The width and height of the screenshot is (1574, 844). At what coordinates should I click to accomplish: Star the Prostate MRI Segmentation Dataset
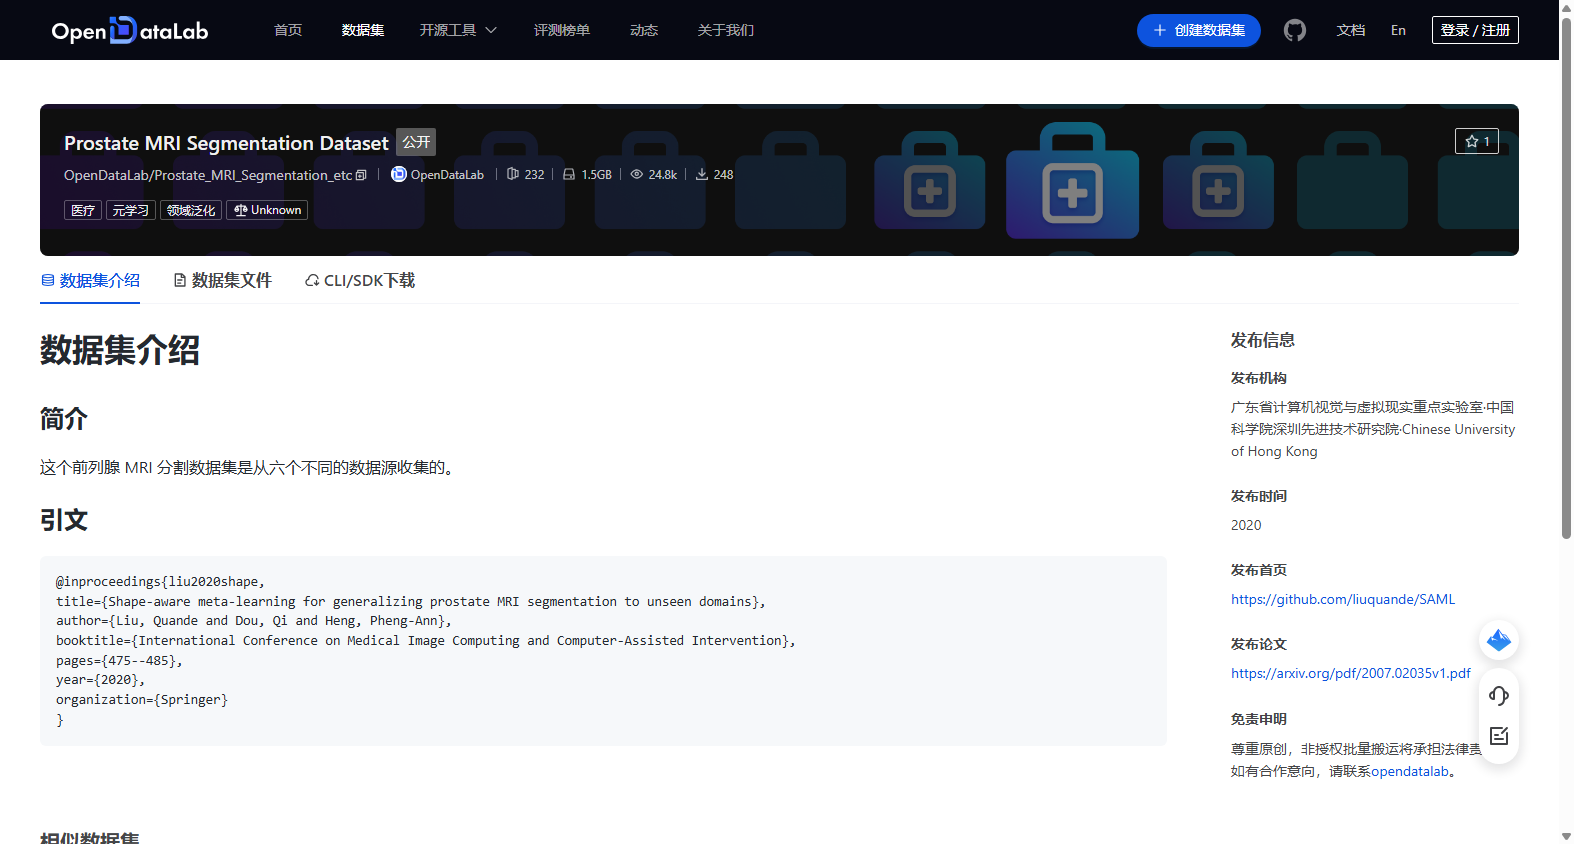(1476, 141)
